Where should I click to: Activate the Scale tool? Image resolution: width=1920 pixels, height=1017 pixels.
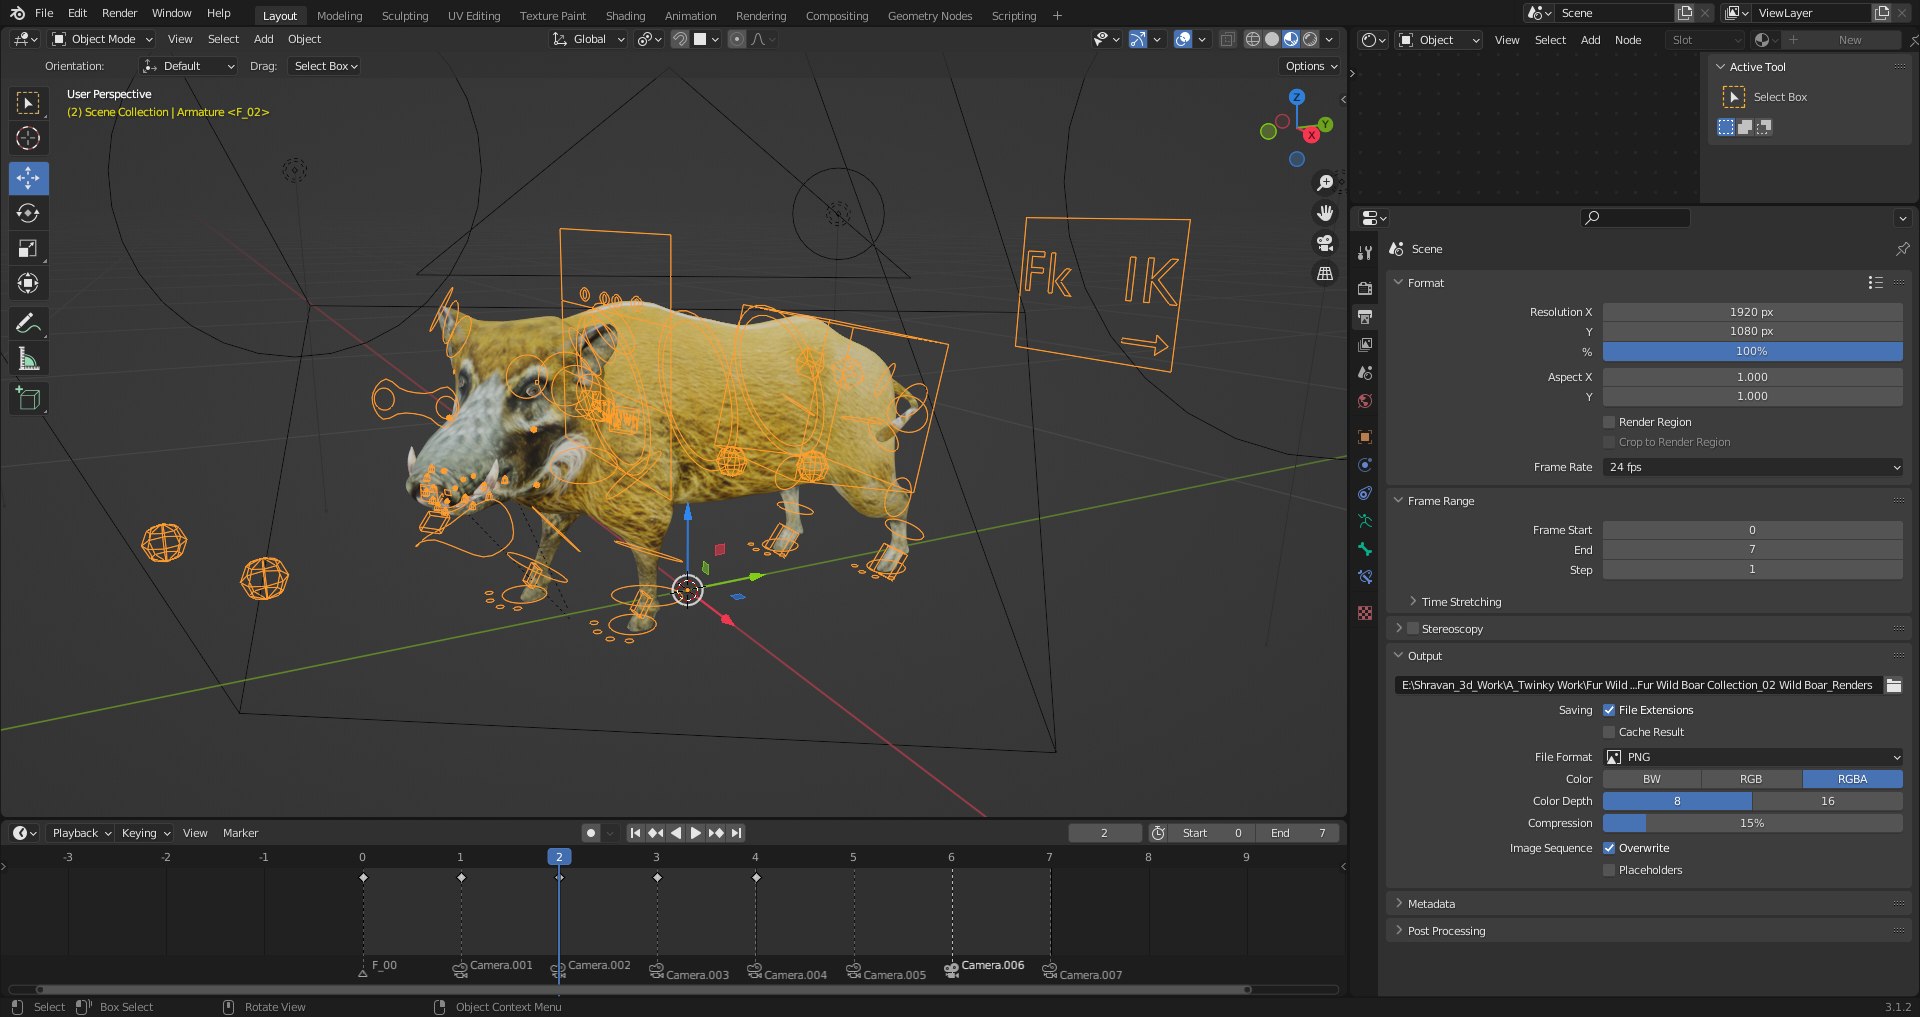pyautogui.click(x=28, y=248)
